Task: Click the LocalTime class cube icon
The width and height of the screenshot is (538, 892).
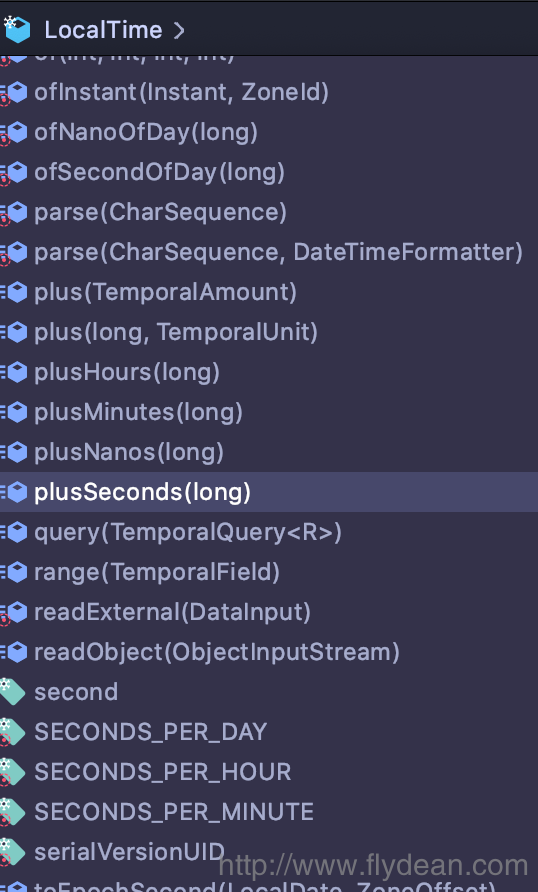Action: pos(16,29)
